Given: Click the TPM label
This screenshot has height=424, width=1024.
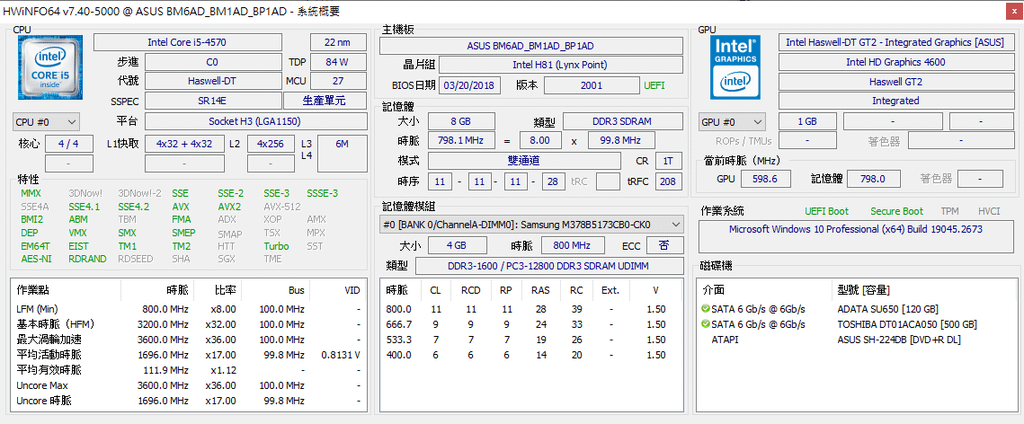Looking at the screenshot, I should point(950,211).
